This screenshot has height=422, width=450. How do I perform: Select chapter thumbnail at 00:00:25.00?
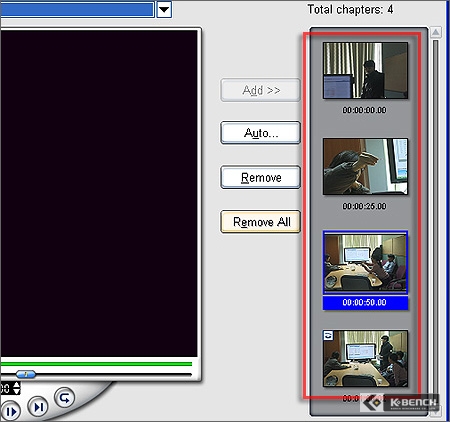(365, 166)
